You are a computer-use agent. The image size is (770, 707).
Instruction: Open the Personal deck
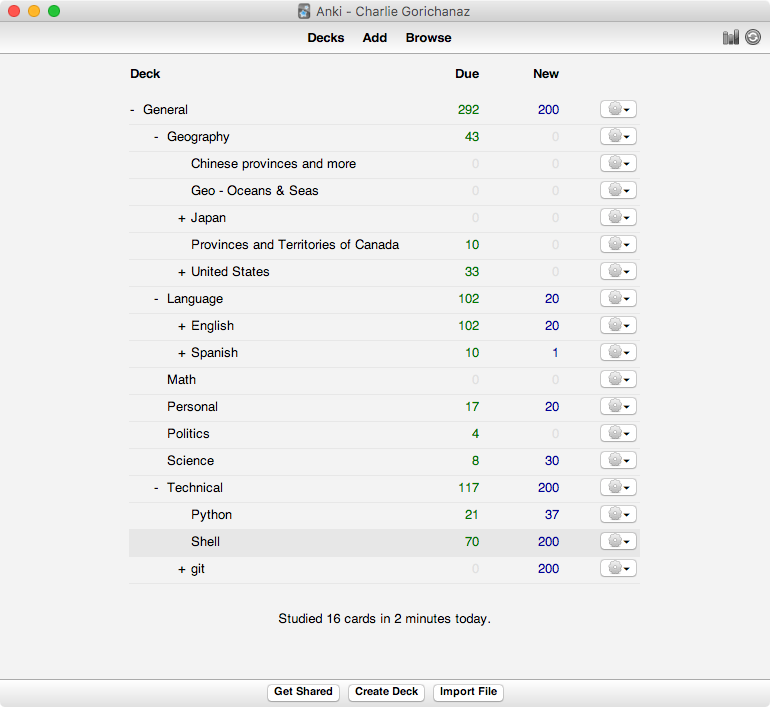192,407
